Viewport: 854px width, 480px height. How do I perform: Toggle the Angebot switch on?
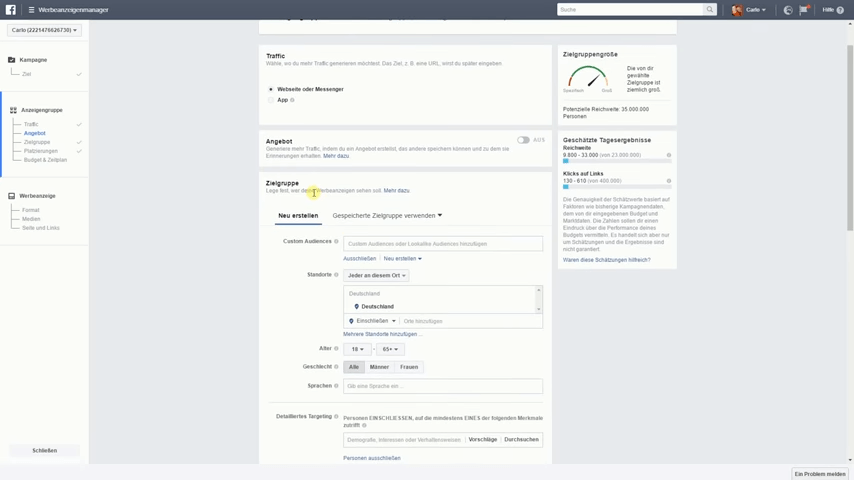(x=523, y=140)
